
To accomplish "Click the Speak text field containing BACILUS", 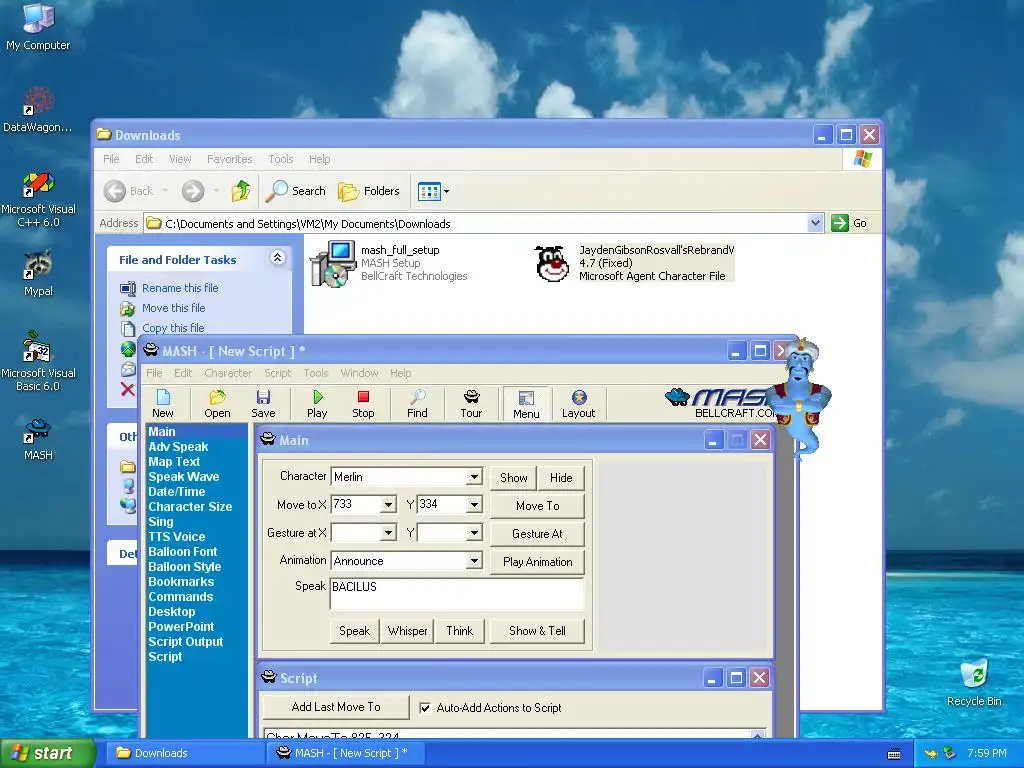I will [x=456, y=594].
